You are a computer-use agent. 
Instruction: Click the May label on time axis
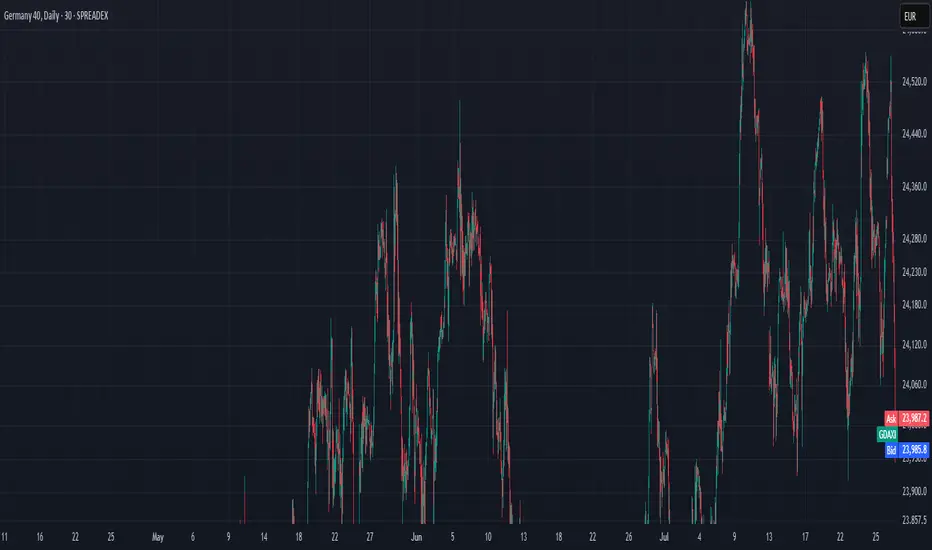pyautogui.click(x=158, y=537)
